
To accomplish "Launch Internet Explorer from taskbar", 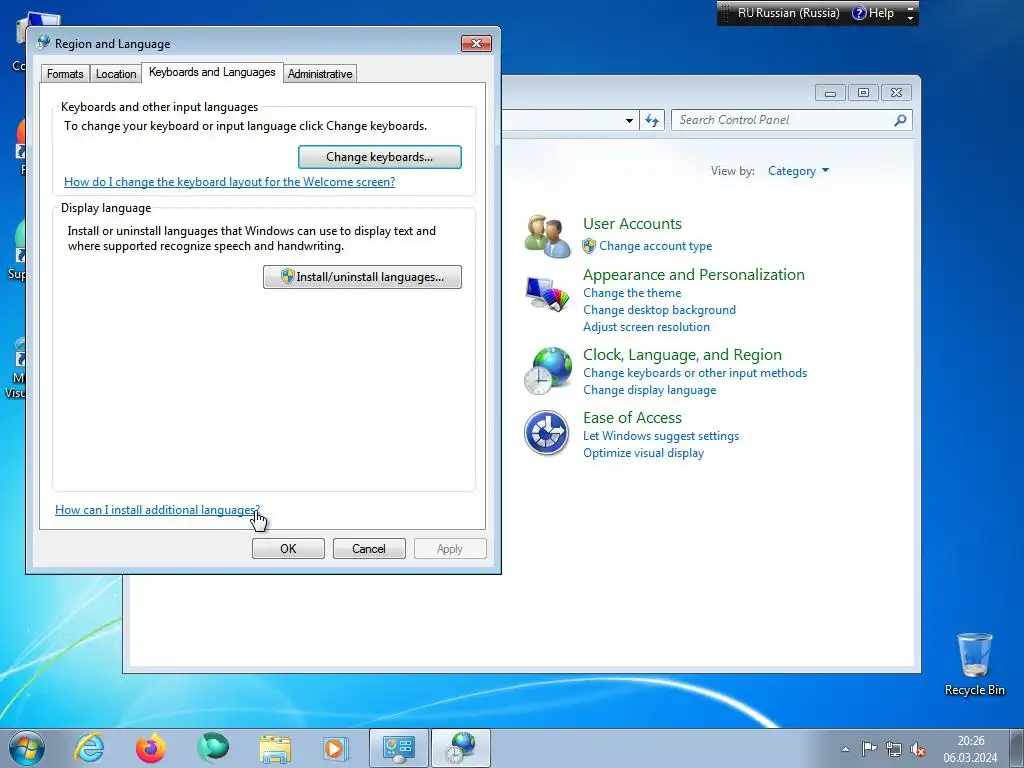I will (89, 748).
